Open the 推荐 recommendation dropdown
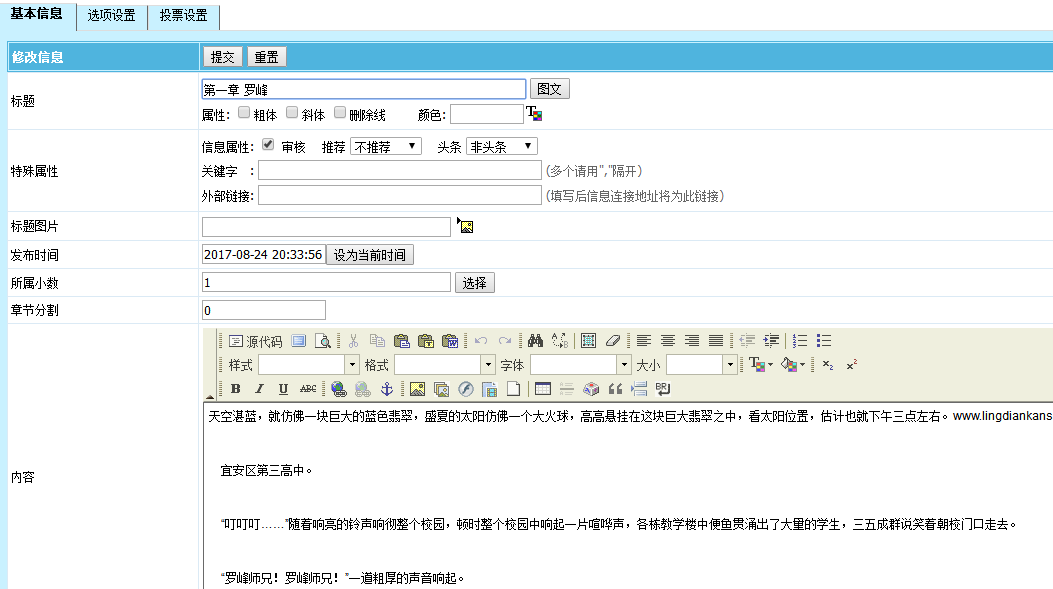Image resolution: width=1053 pixels, height=589 pixels. point(385,146)
